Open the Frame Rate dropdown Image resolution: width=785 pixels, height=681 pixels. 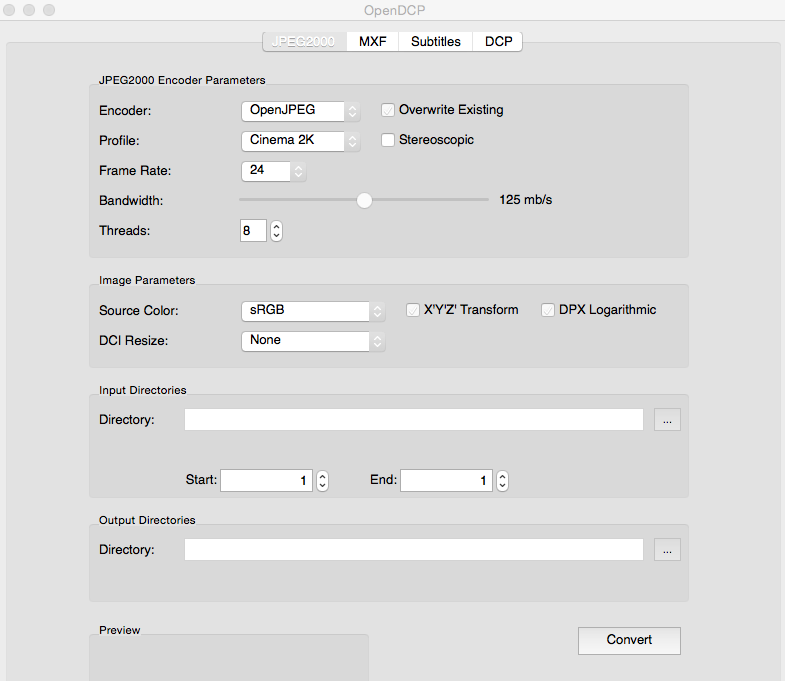(273, 171)
